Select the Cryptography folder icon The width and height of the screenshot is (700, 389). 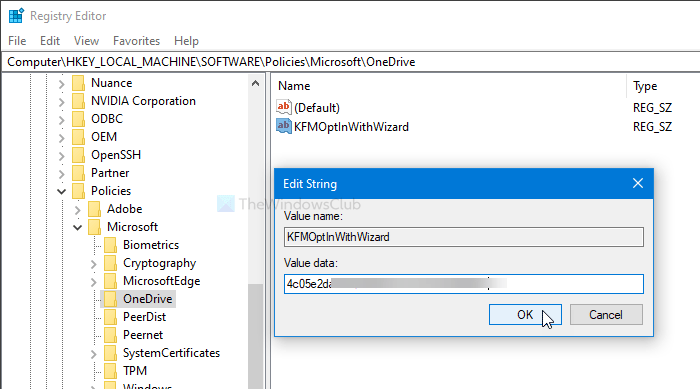point(110,263)
